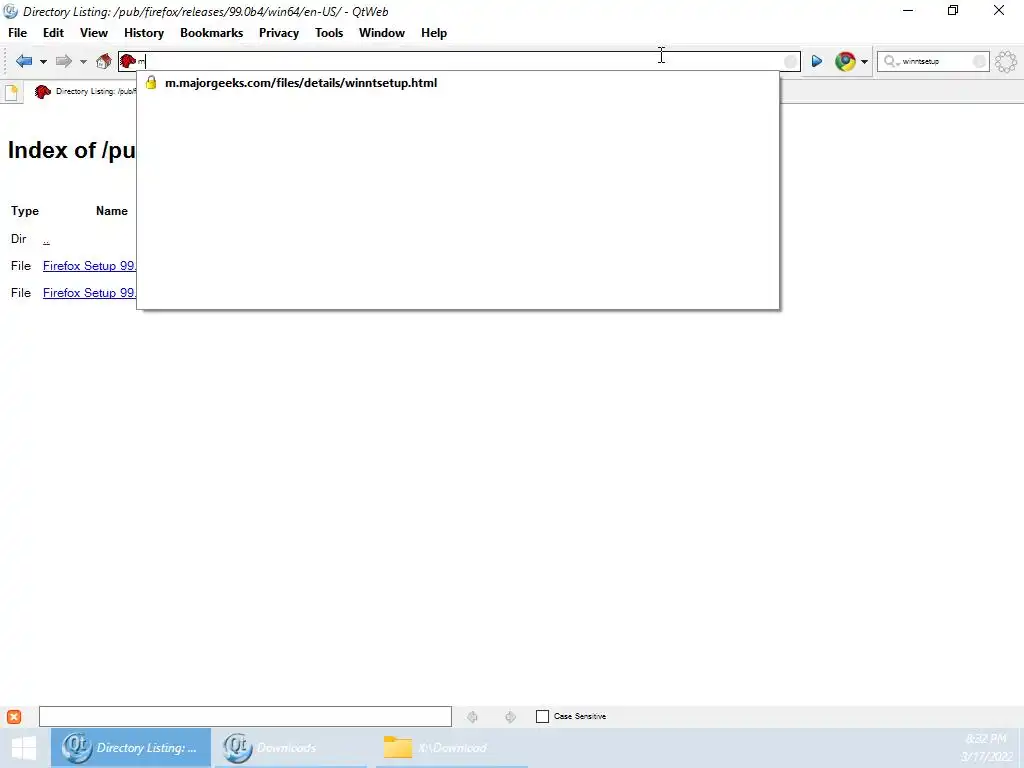Click the blue Go play arrow
The height and width of the screenshot is (768, 1024).
pyautogui.click(x=816, y=61)
